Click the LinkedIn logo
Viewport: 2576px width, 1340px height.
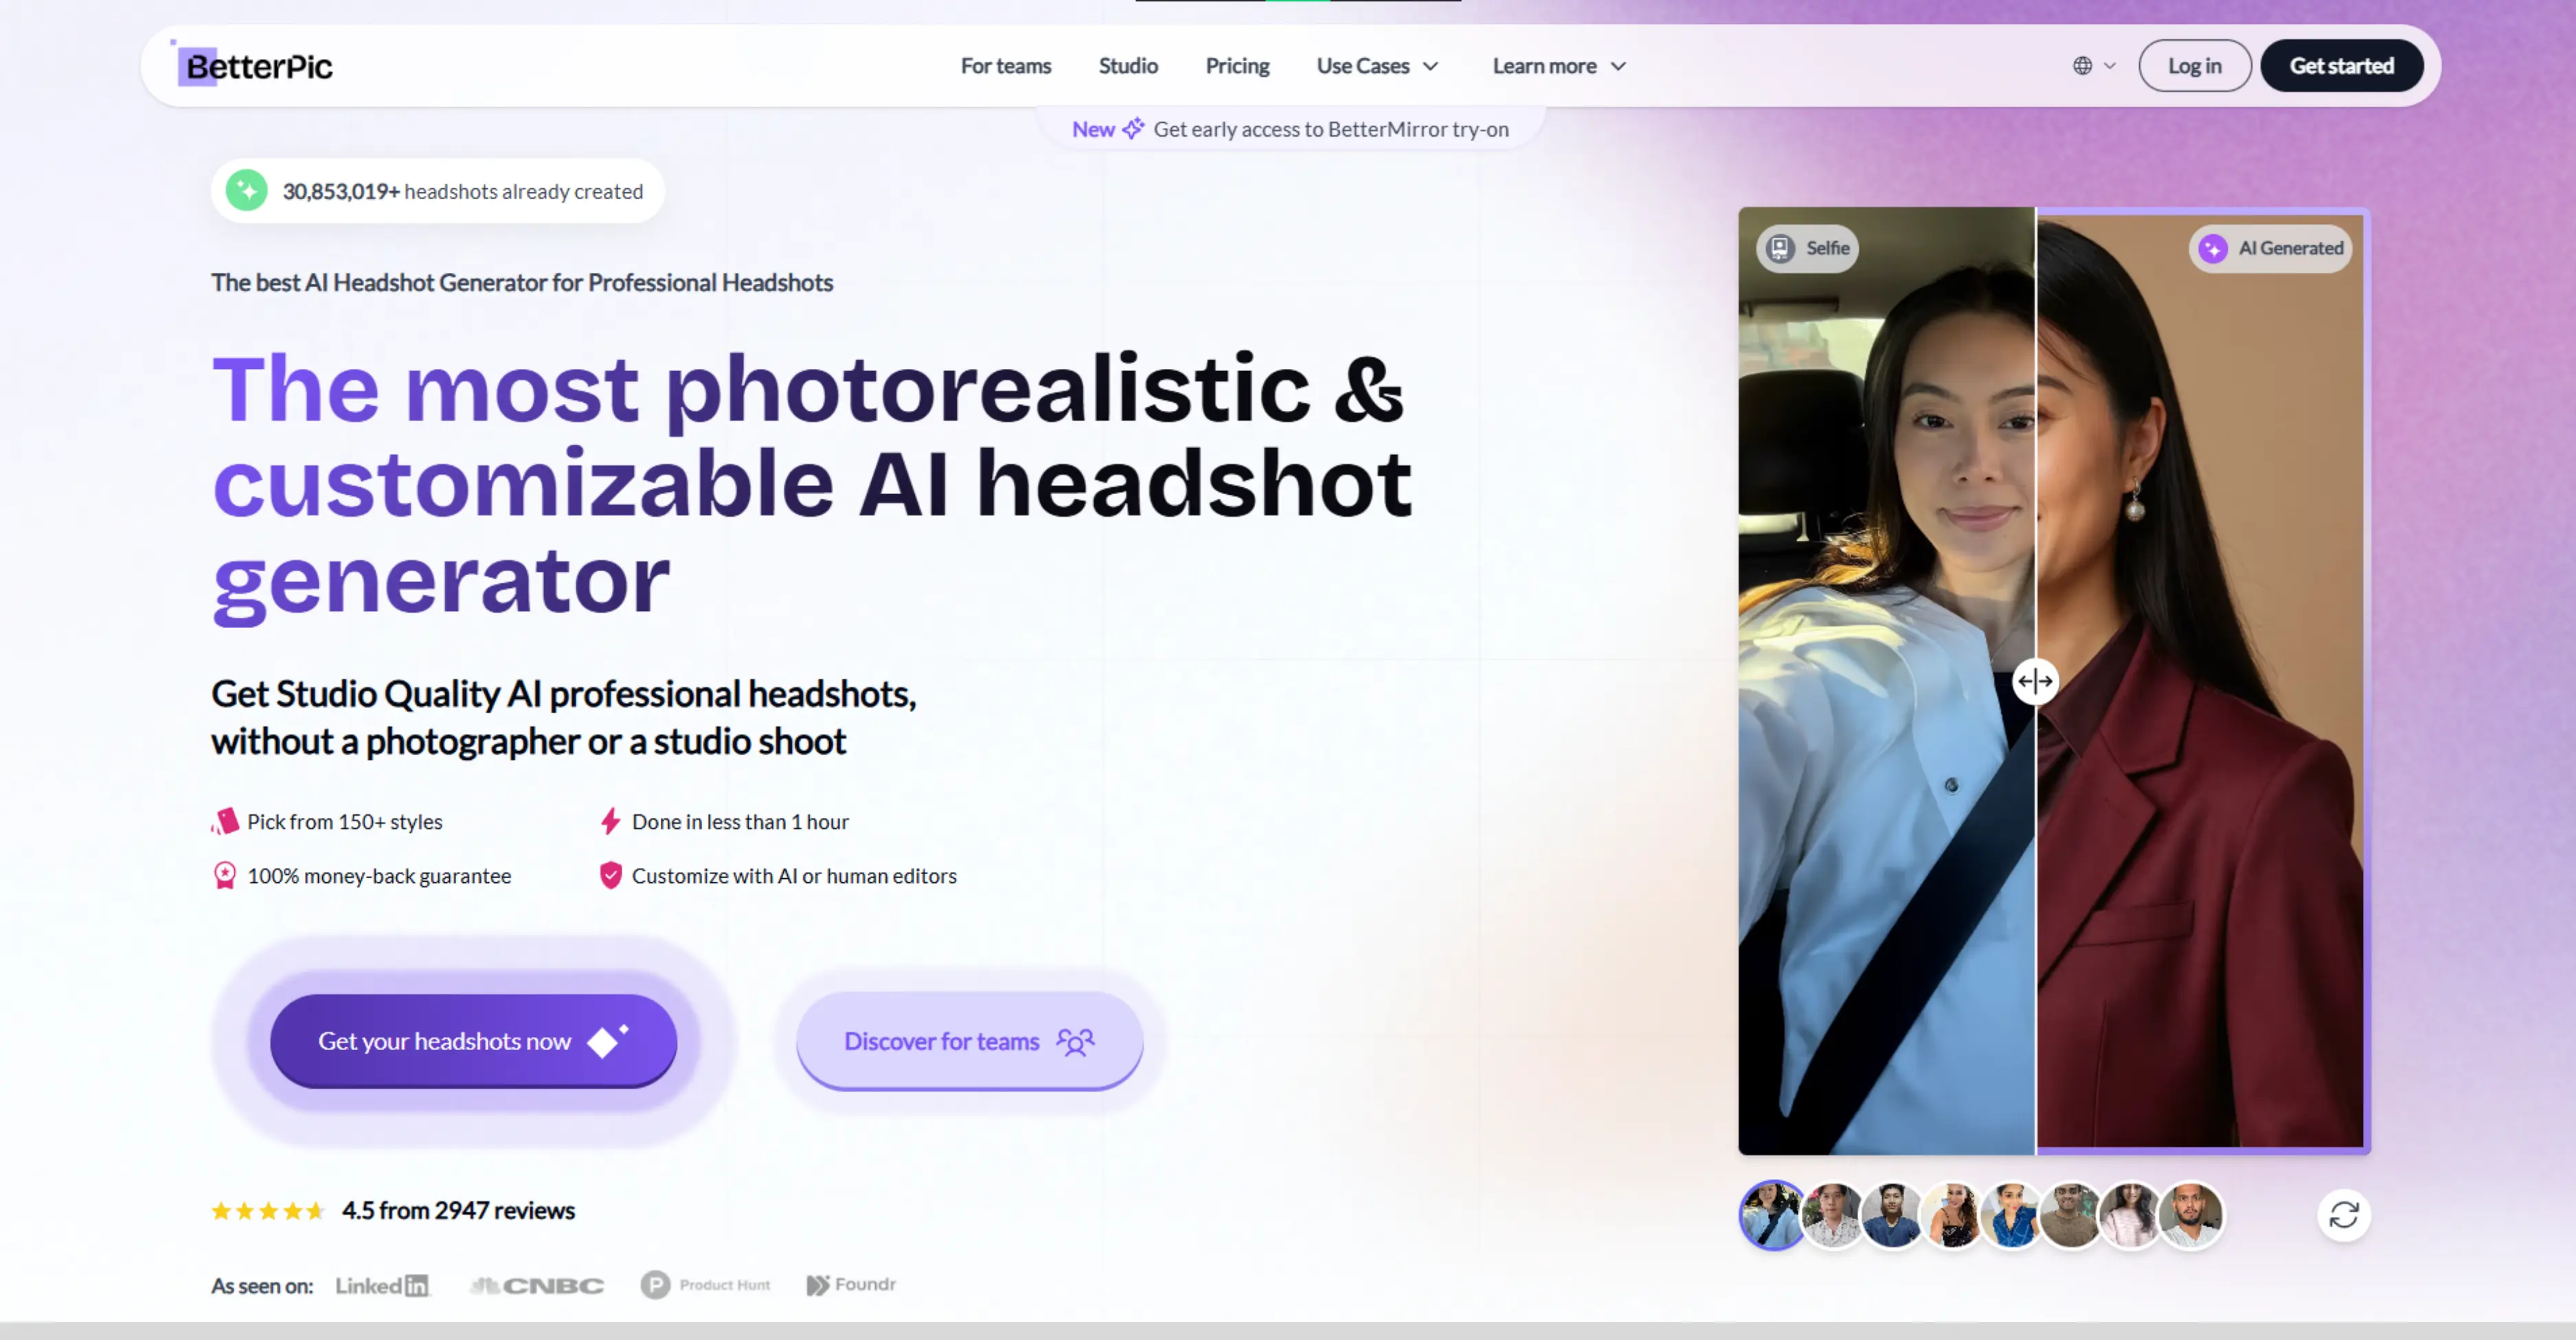click(x=382, y=1285)
